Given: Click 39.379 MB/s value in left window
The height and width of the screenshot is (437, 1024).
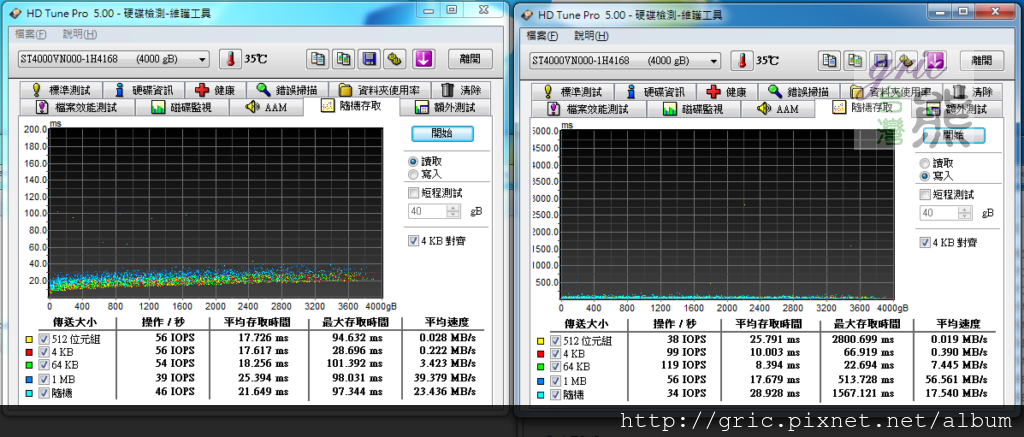Looking at the screenshot, I should [x=443, y=379].
